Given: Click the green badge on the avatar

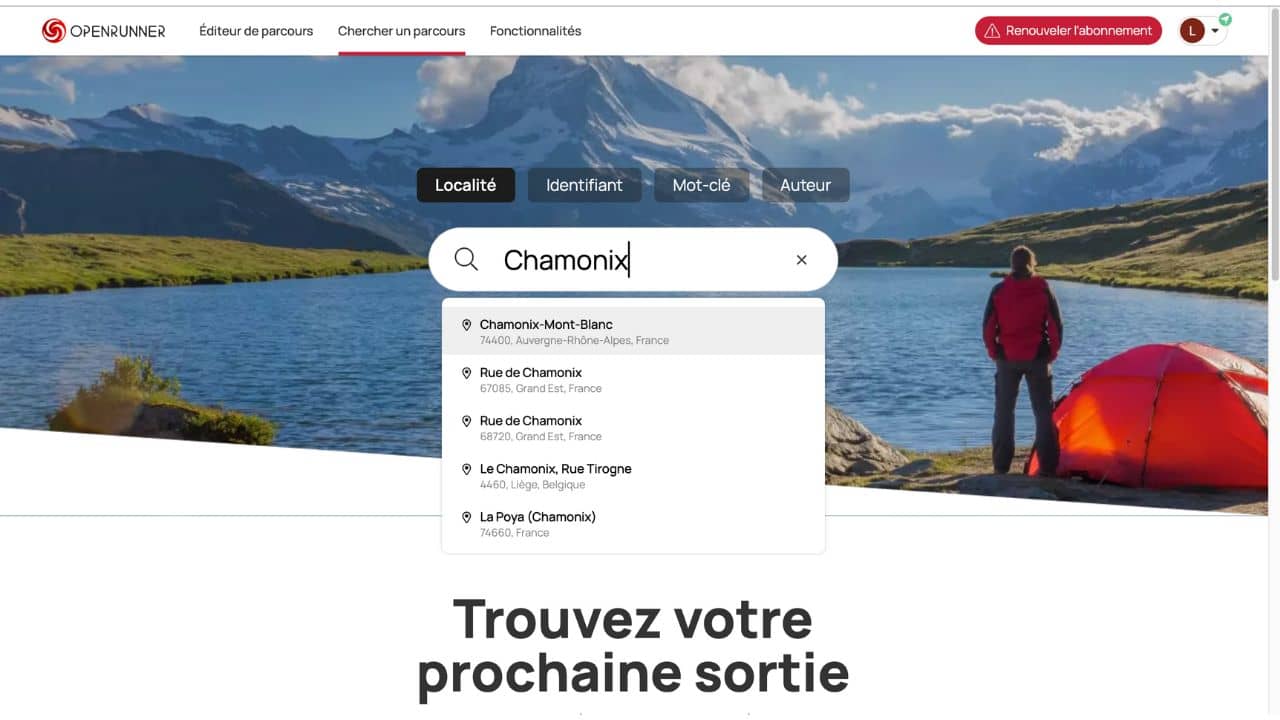Looking at the screenshot, I should [x=1225, y=19].
